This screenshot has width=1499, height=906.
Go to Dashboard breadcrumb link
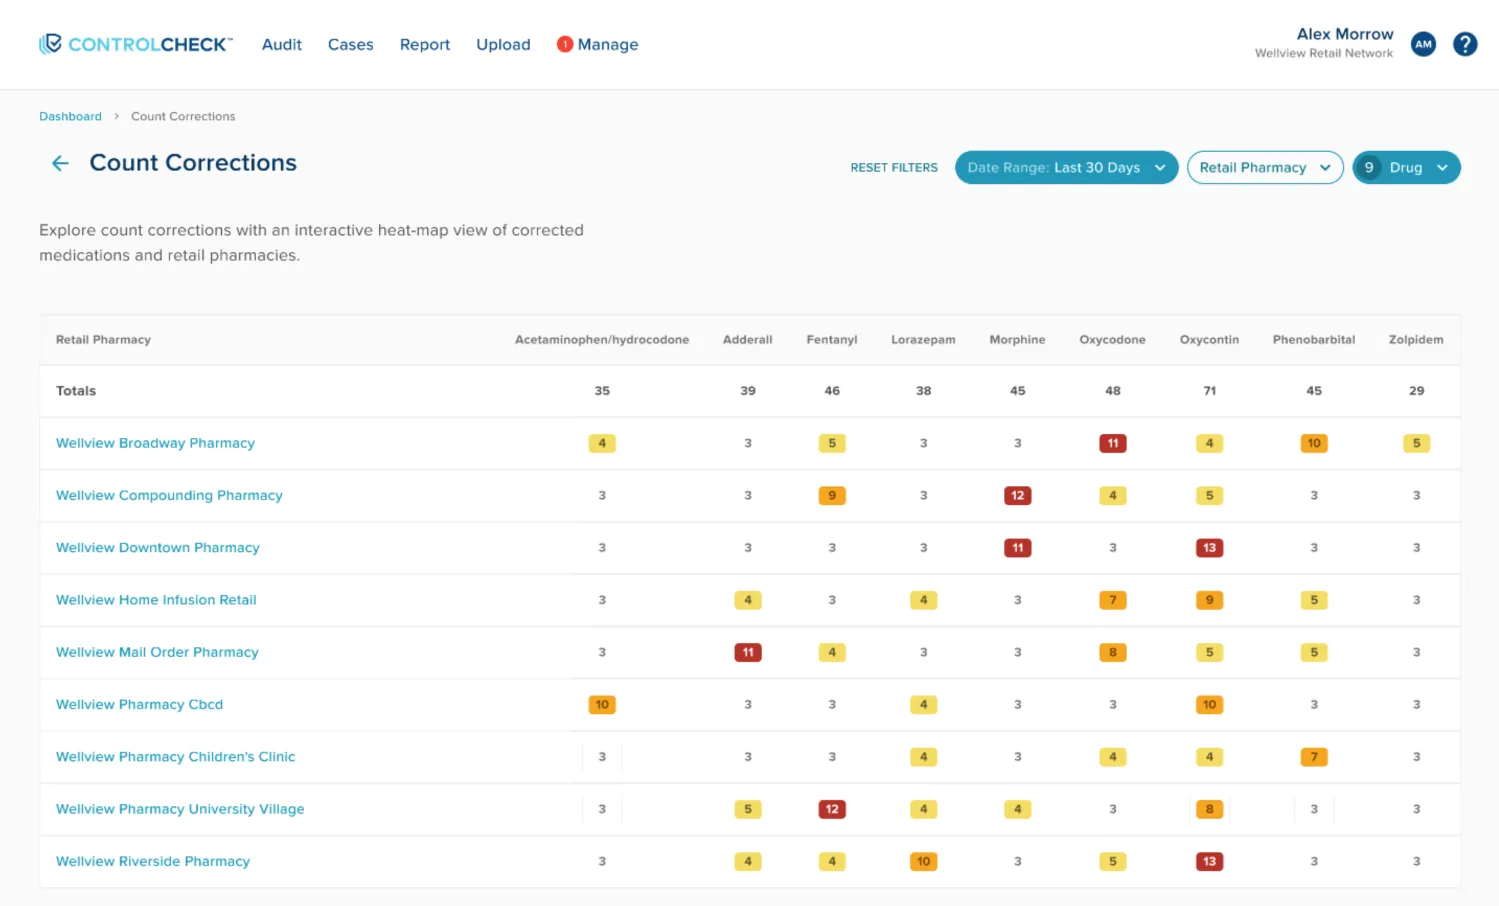tap(70, 116)
